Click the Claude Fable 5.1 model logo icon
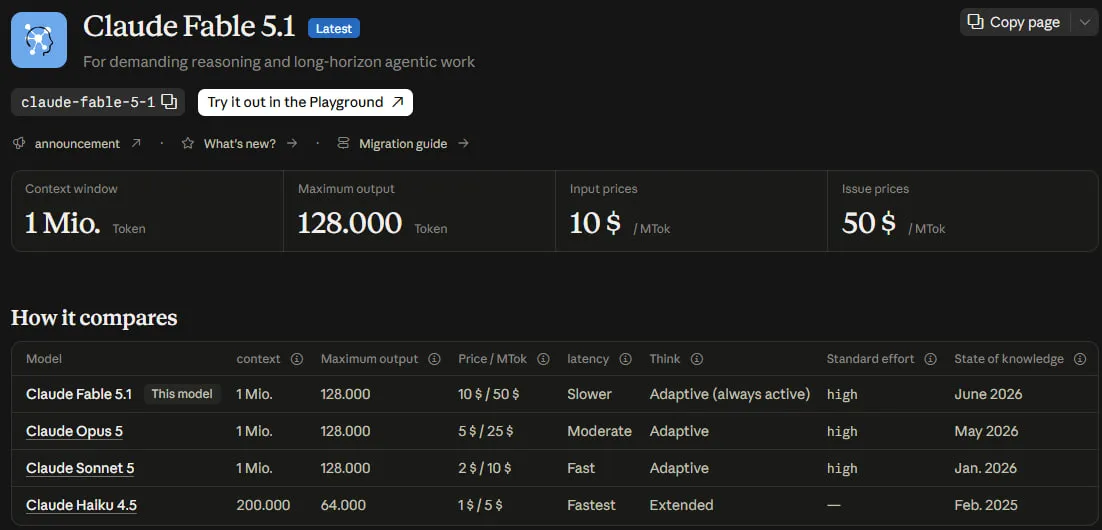1102x530 pixels. click(39, 40)
